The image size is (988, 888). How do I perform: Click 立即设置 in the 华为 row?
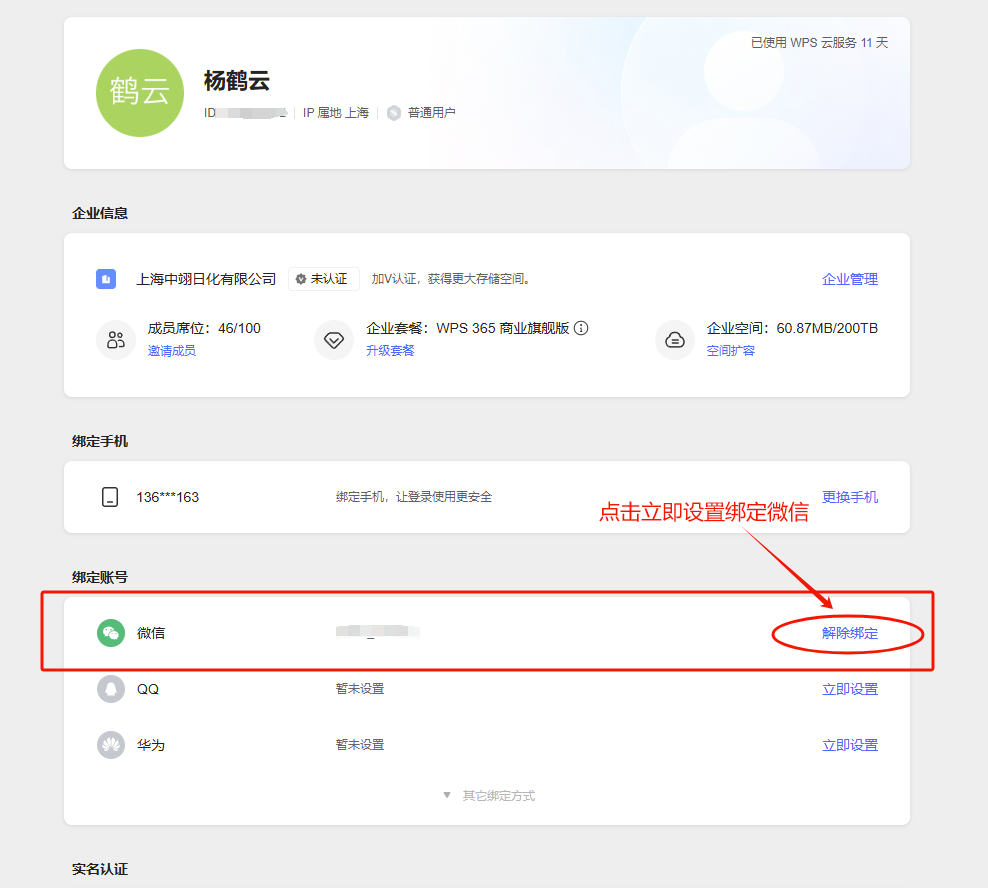pos(850,745)
